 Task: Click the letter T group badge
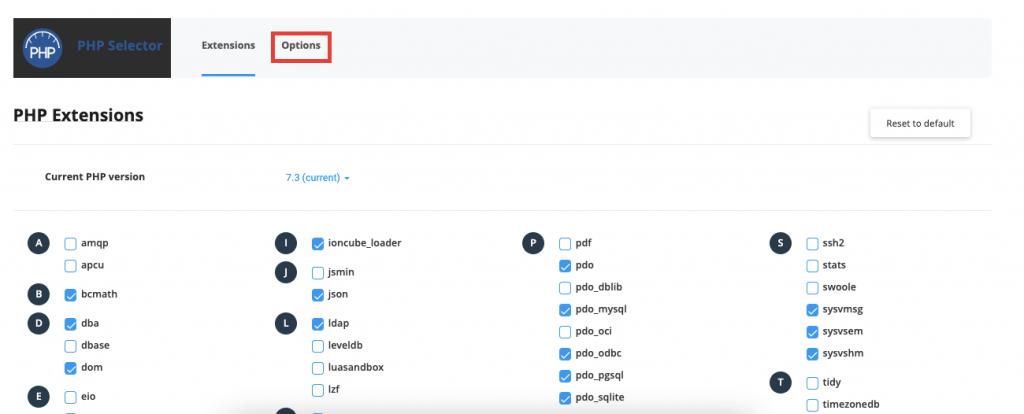781,382
